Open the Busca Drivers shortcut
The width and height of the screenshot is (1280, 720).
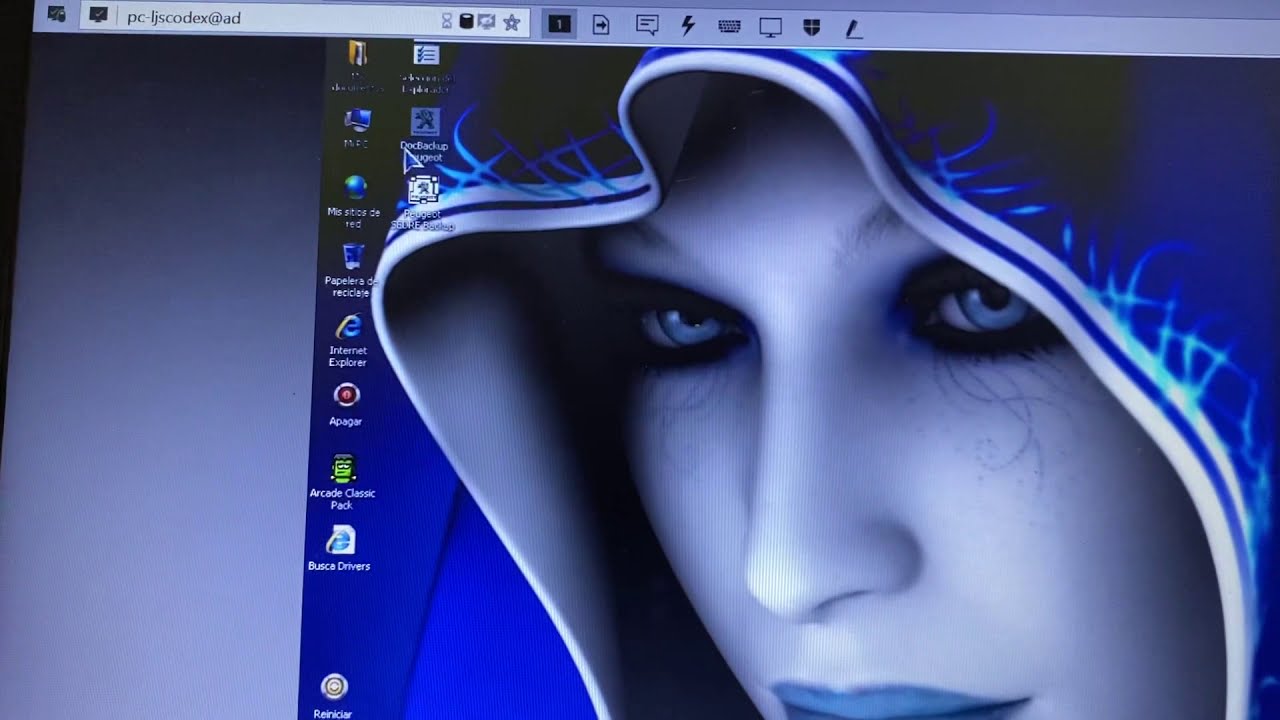pos(340,540)
